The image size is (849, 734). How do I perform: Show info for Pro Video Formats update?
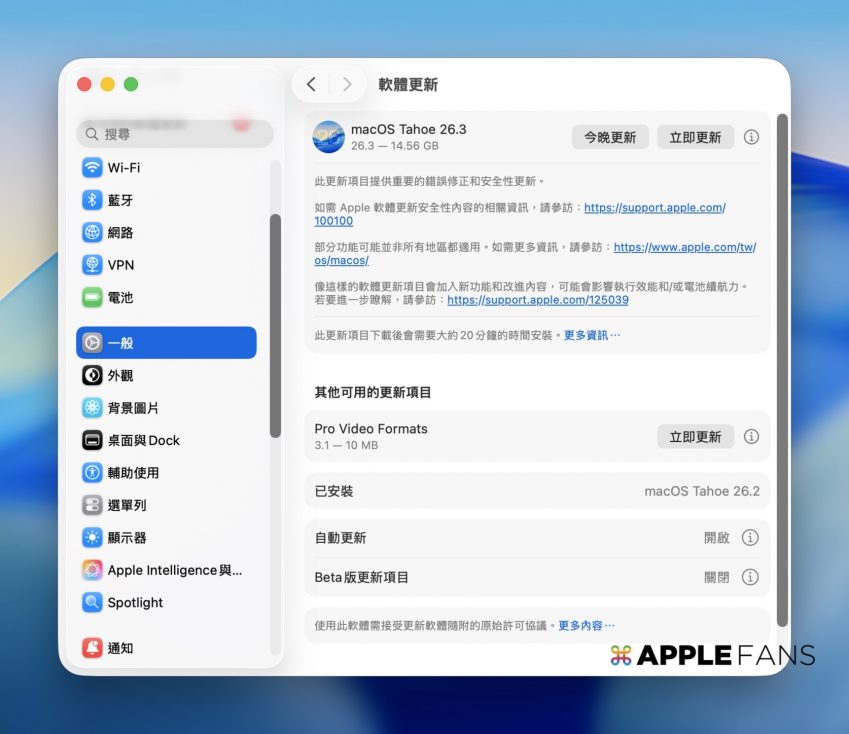click(x=751, y=437)
